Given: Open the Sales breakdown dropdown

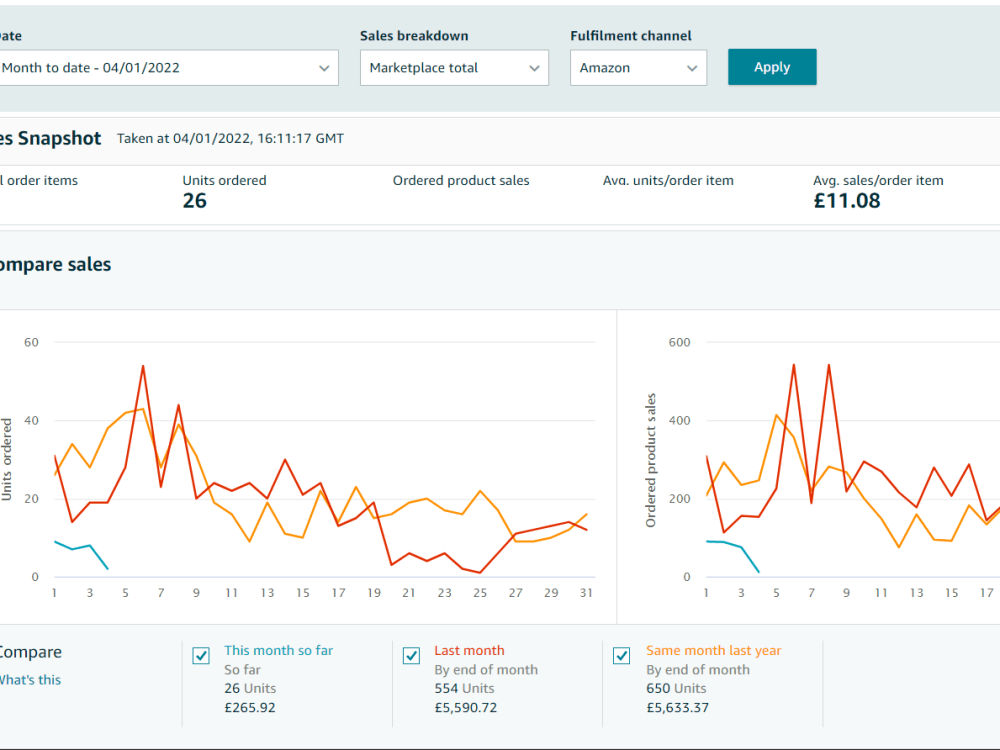Looking at the screenshot, I should (454, 68).
